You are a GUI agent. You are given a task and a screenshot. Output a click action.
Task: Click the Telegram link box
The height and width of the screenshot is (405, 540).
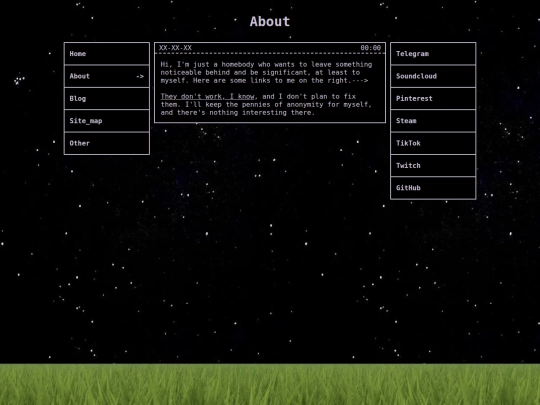433,54
